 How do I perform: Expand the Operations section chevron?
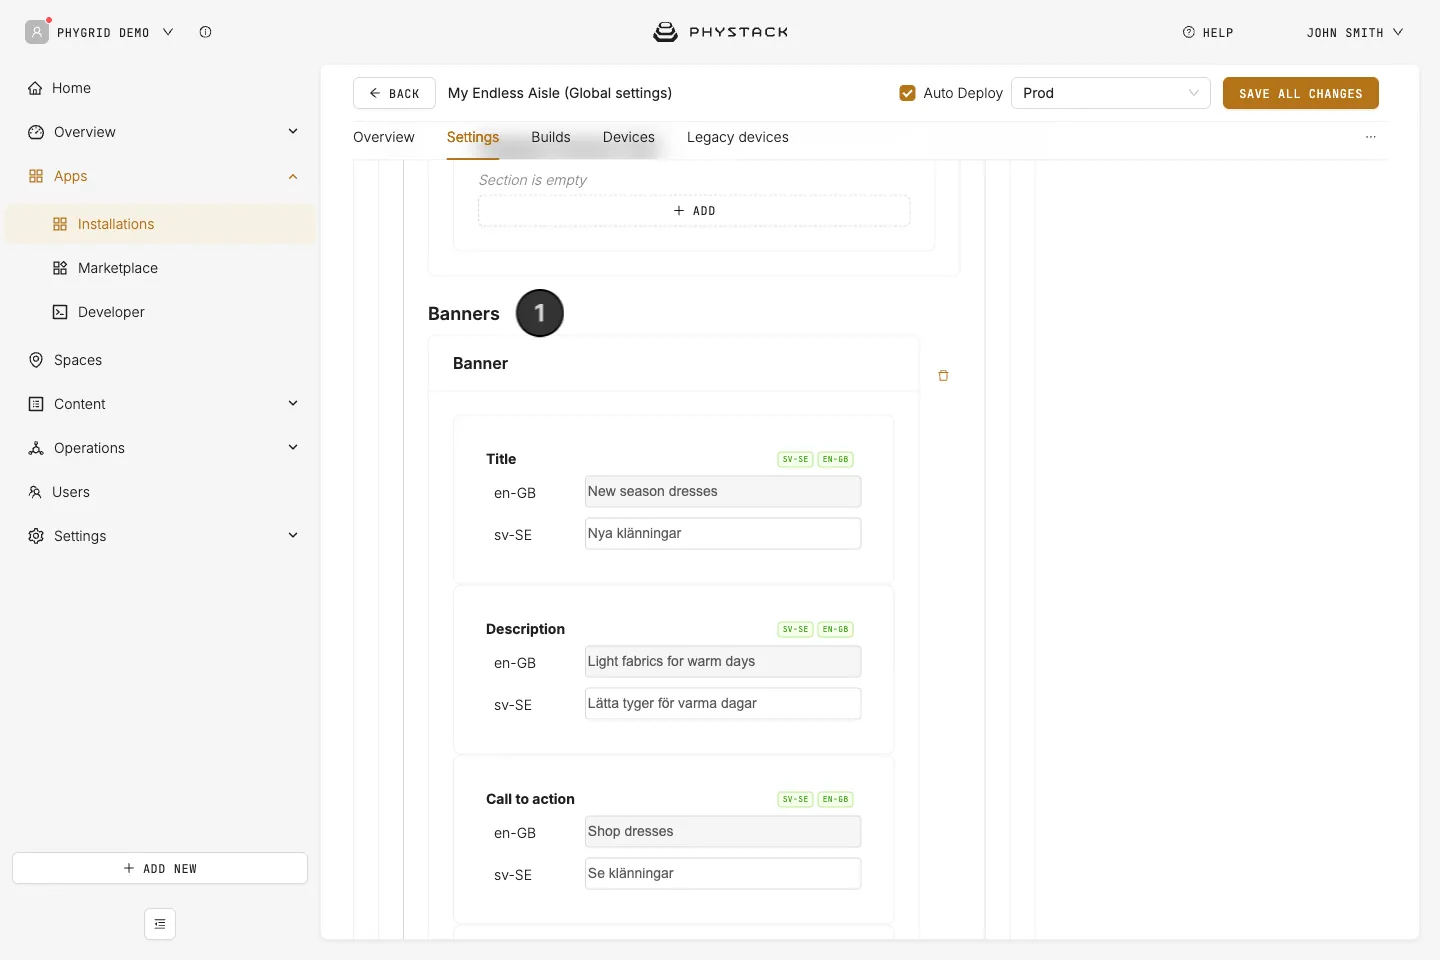(x=293, y=448)
